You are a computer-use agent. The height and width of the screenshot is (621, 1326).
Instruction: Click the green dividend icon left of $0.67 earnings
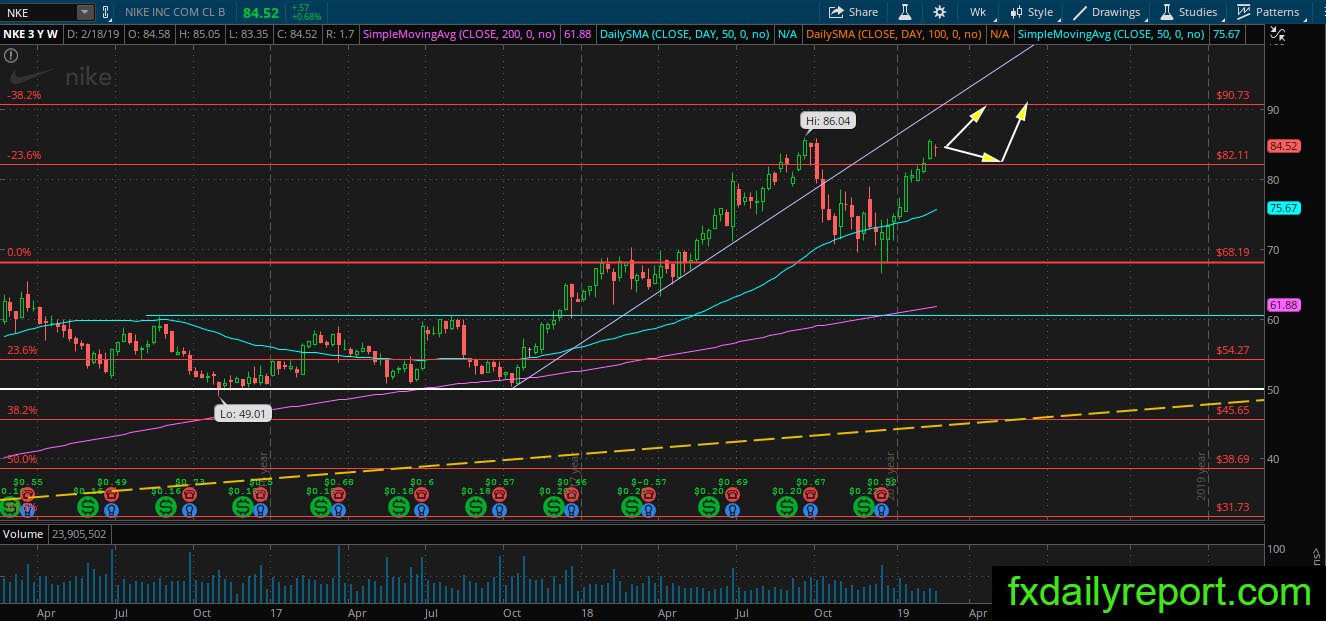pyautogui.click(x=786, y=508)
